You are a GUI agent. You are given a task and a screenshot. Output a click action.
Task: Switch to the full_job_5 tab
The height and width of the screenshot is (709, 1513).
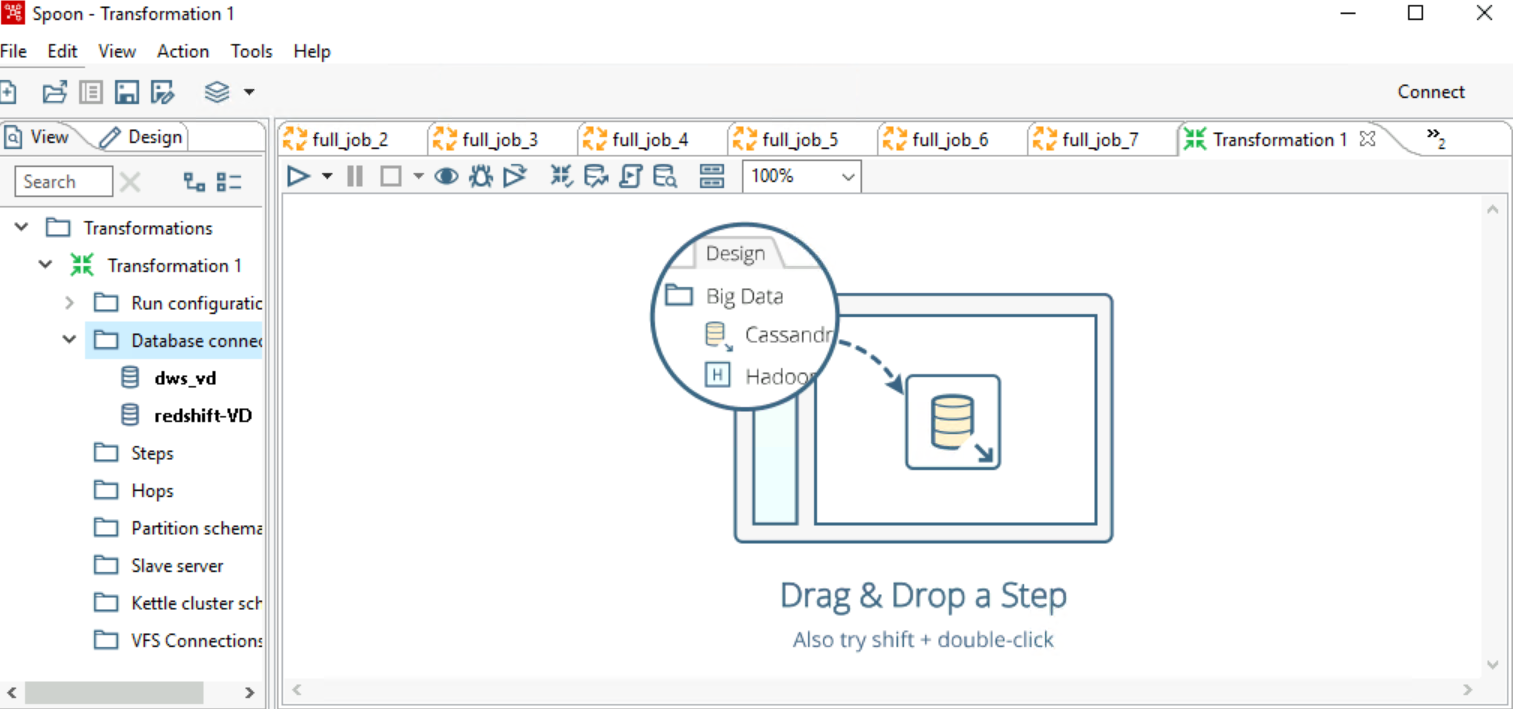[x=800, y=140]
